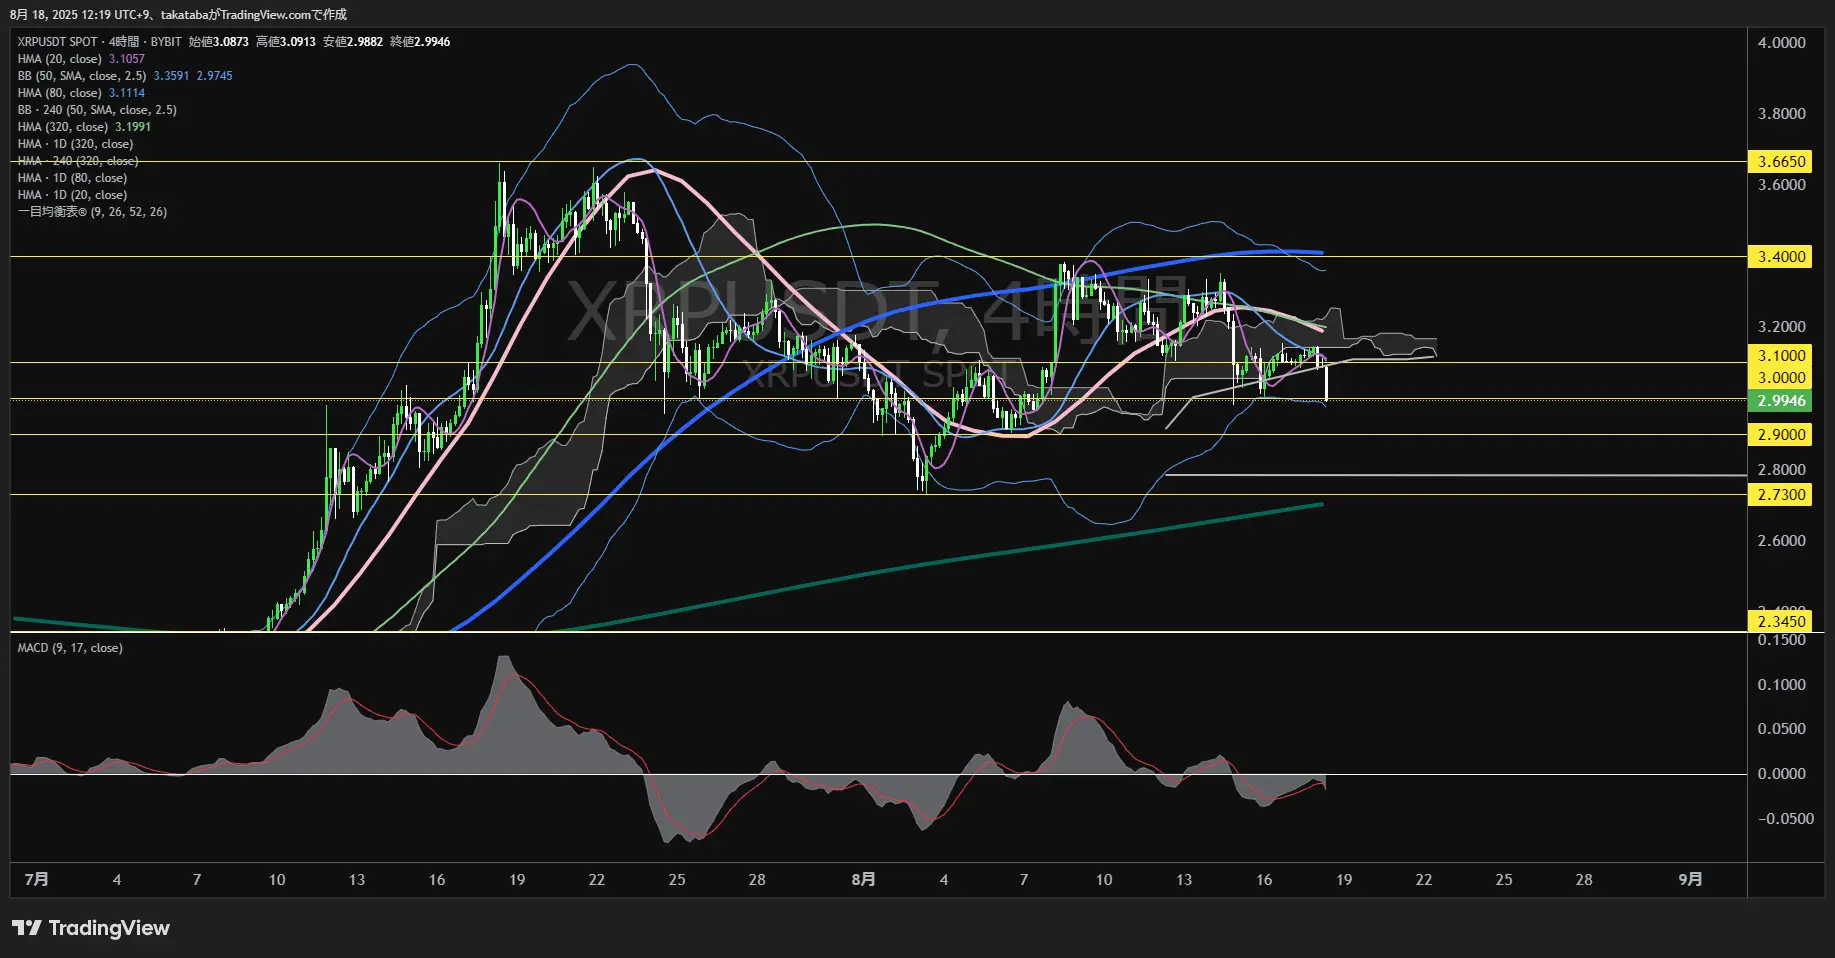Select the 始値3.0873 open value in header

pos(218,42)
